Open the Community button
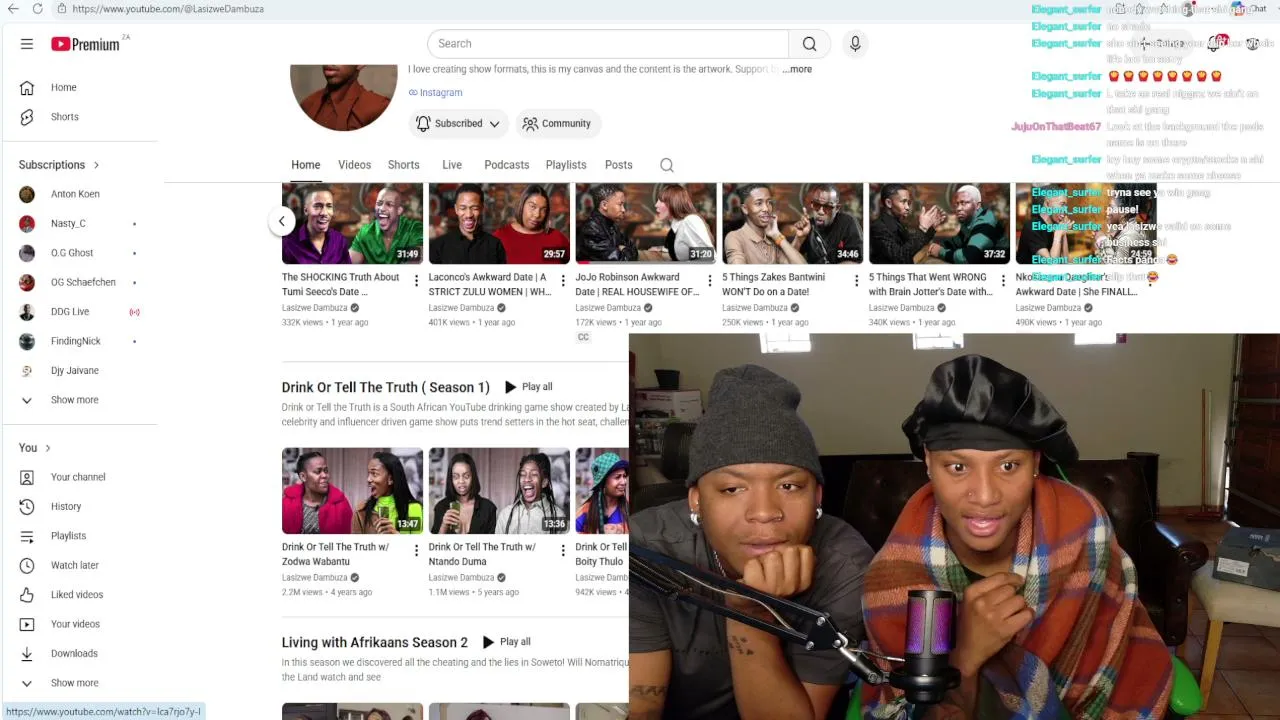The width and height of the screenshot is (1280, 720). (557, 124)
